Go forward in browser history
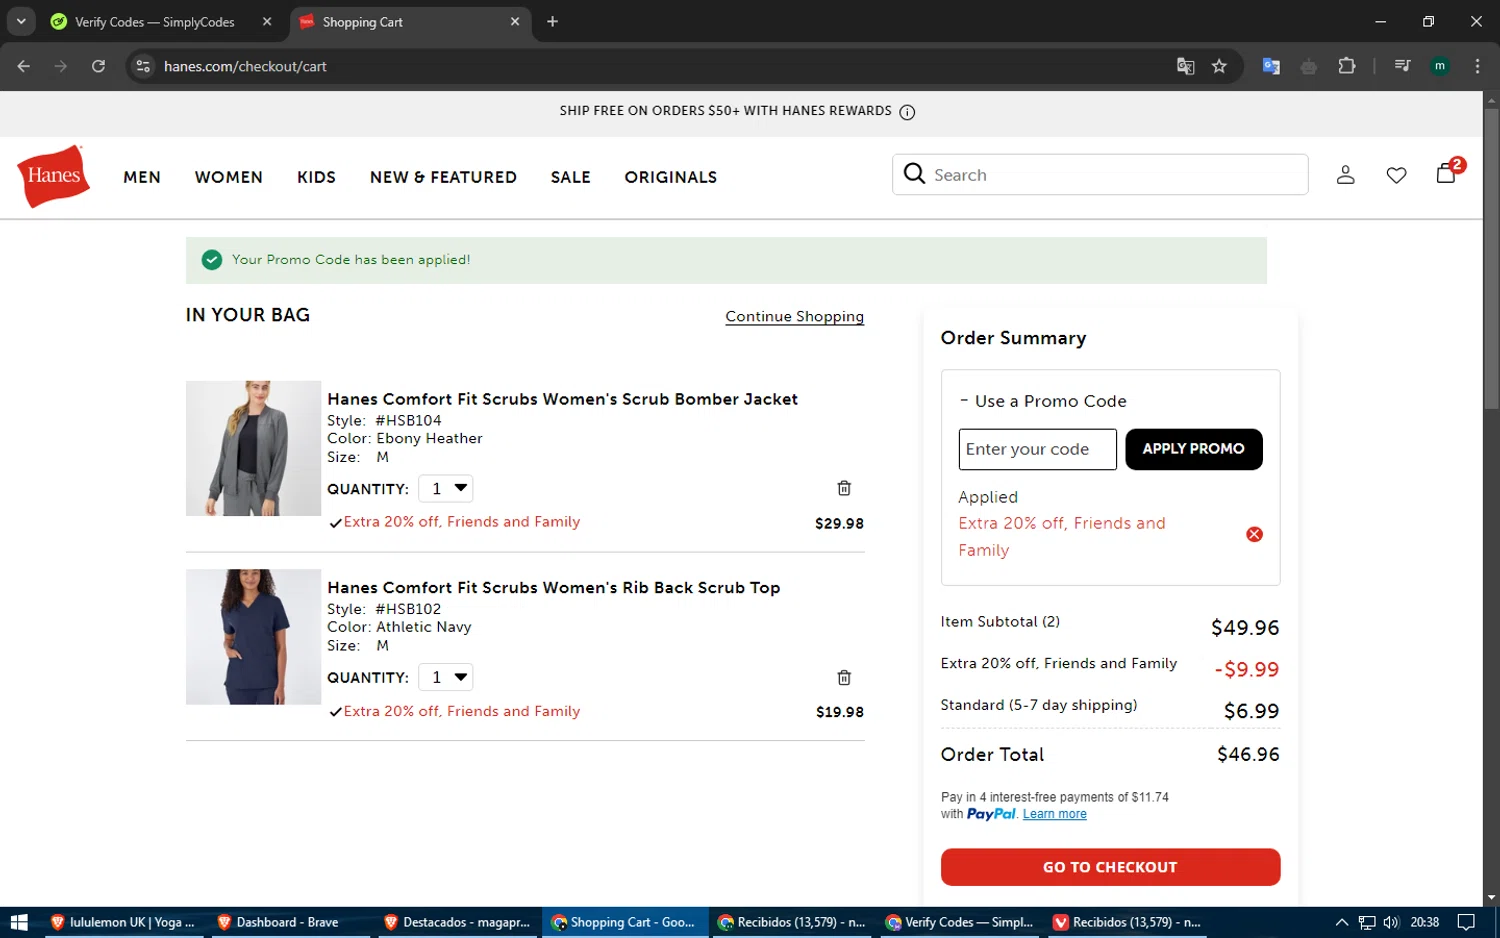The height and width of the screenshot is (938, 1500). pos(61,66)
